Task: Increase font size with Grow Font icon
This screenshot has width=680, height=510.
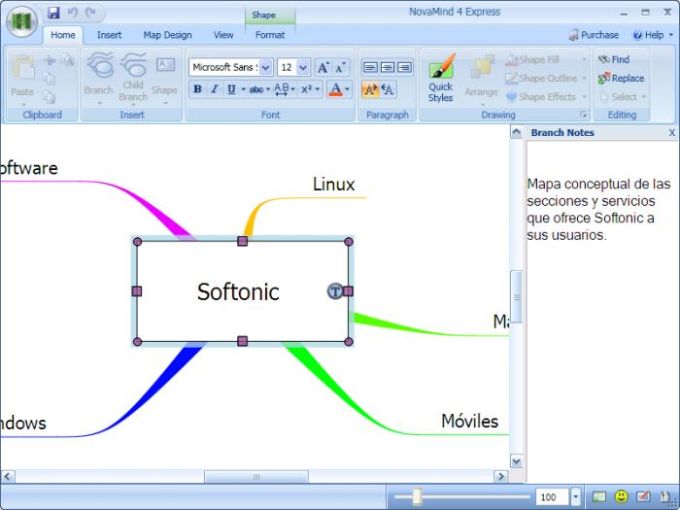Action: [323, 67]
